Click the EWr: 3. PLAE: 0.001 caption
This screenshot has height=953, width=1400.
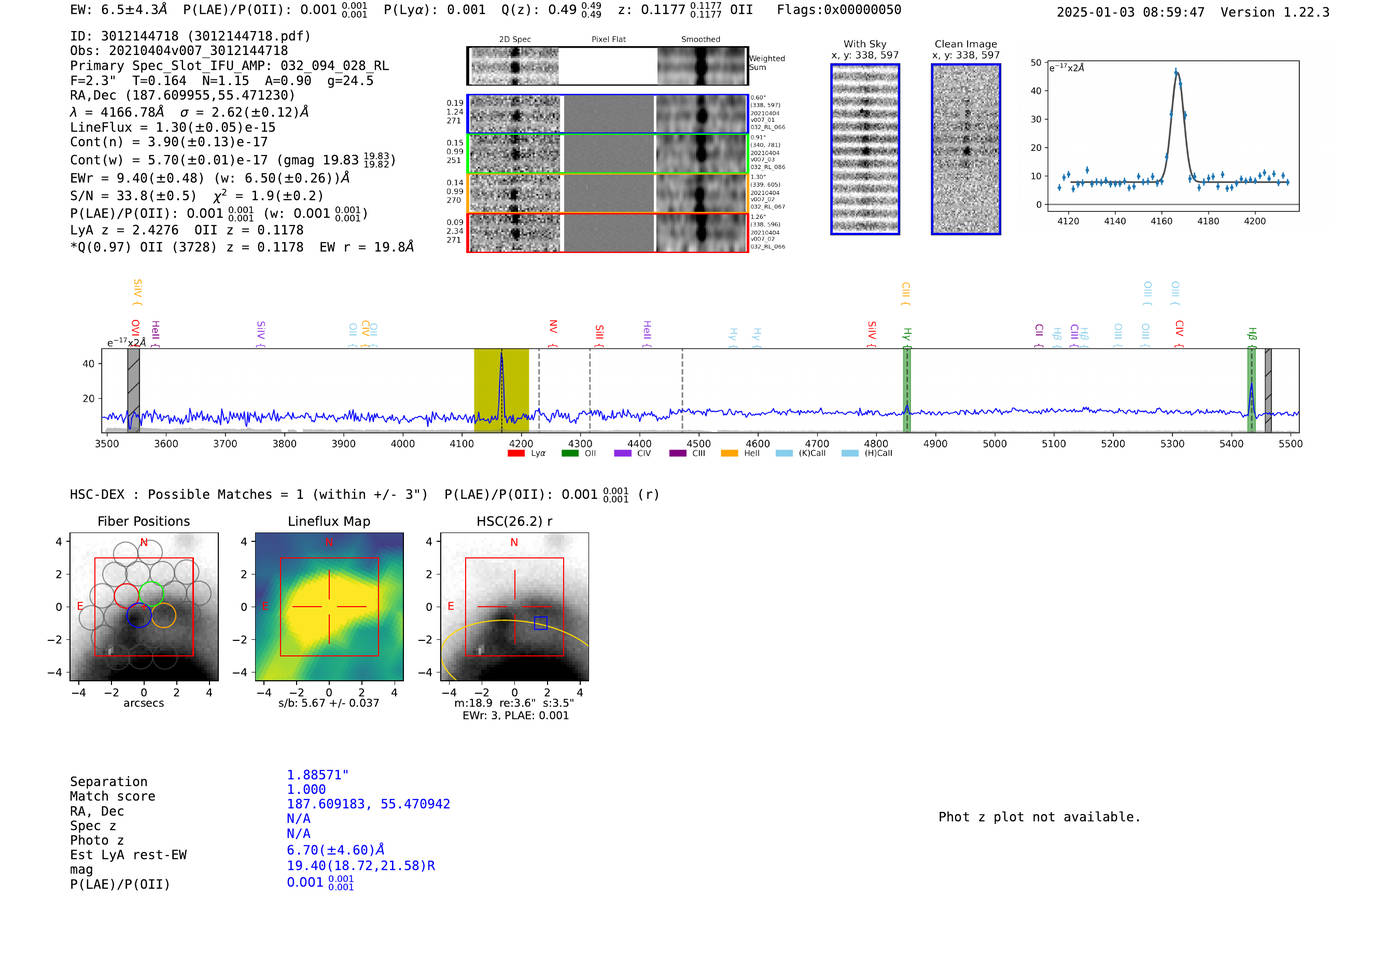(515, 716)
